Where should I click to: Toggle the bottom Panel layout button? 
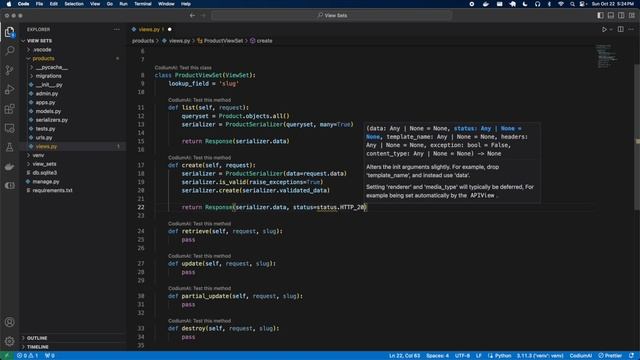tap(611, 16)
